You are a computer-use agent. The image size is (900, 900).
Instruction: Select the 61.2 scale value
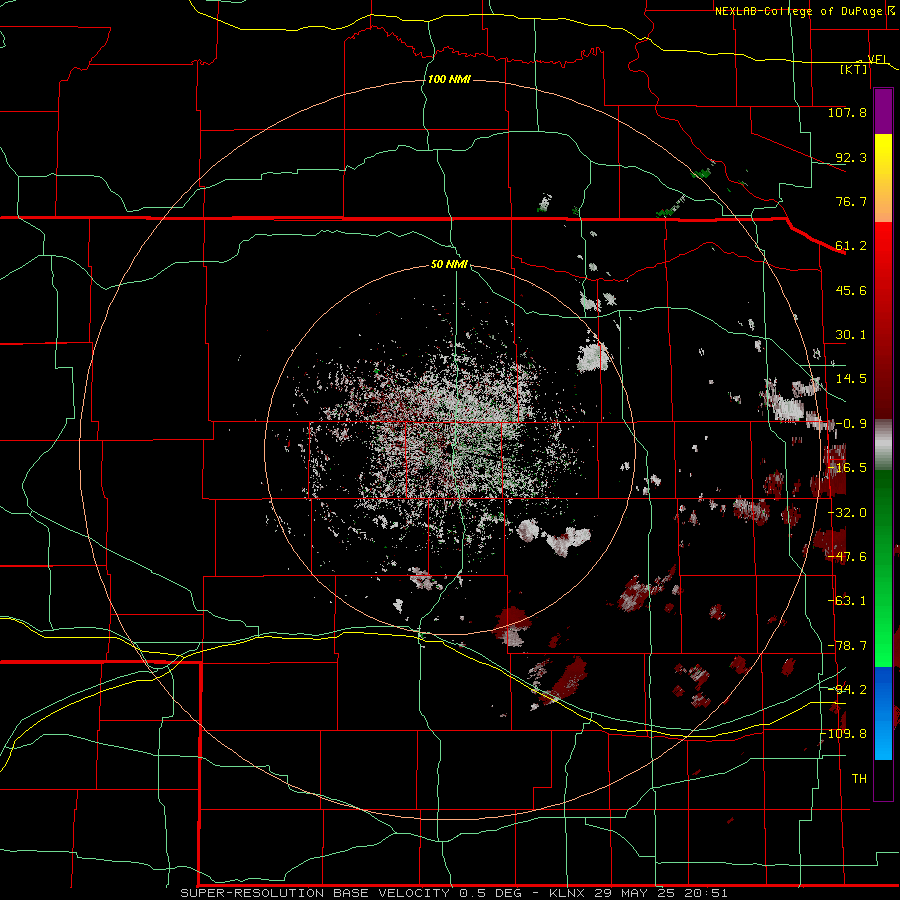(851, 246)
